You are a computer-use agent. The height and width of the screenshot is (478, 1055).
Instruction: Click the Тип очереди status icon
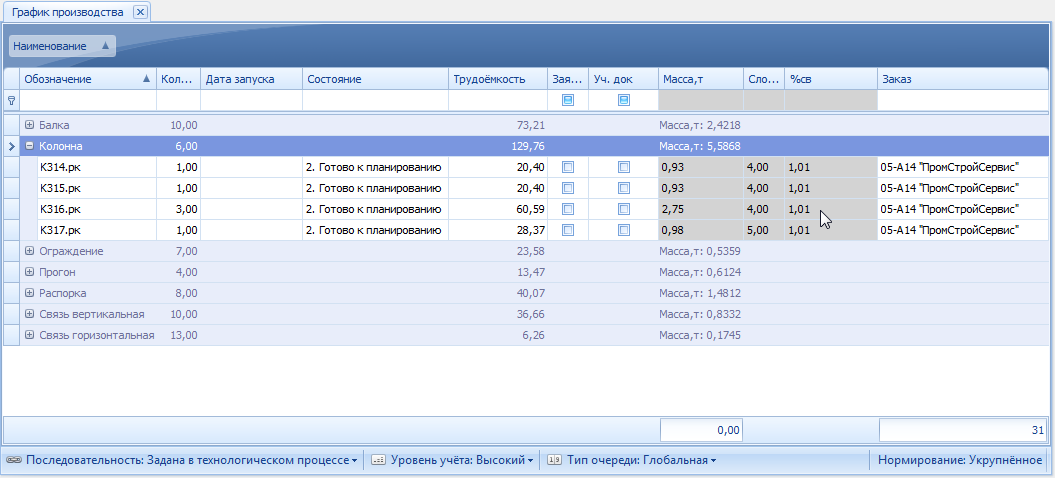point(554,460)
